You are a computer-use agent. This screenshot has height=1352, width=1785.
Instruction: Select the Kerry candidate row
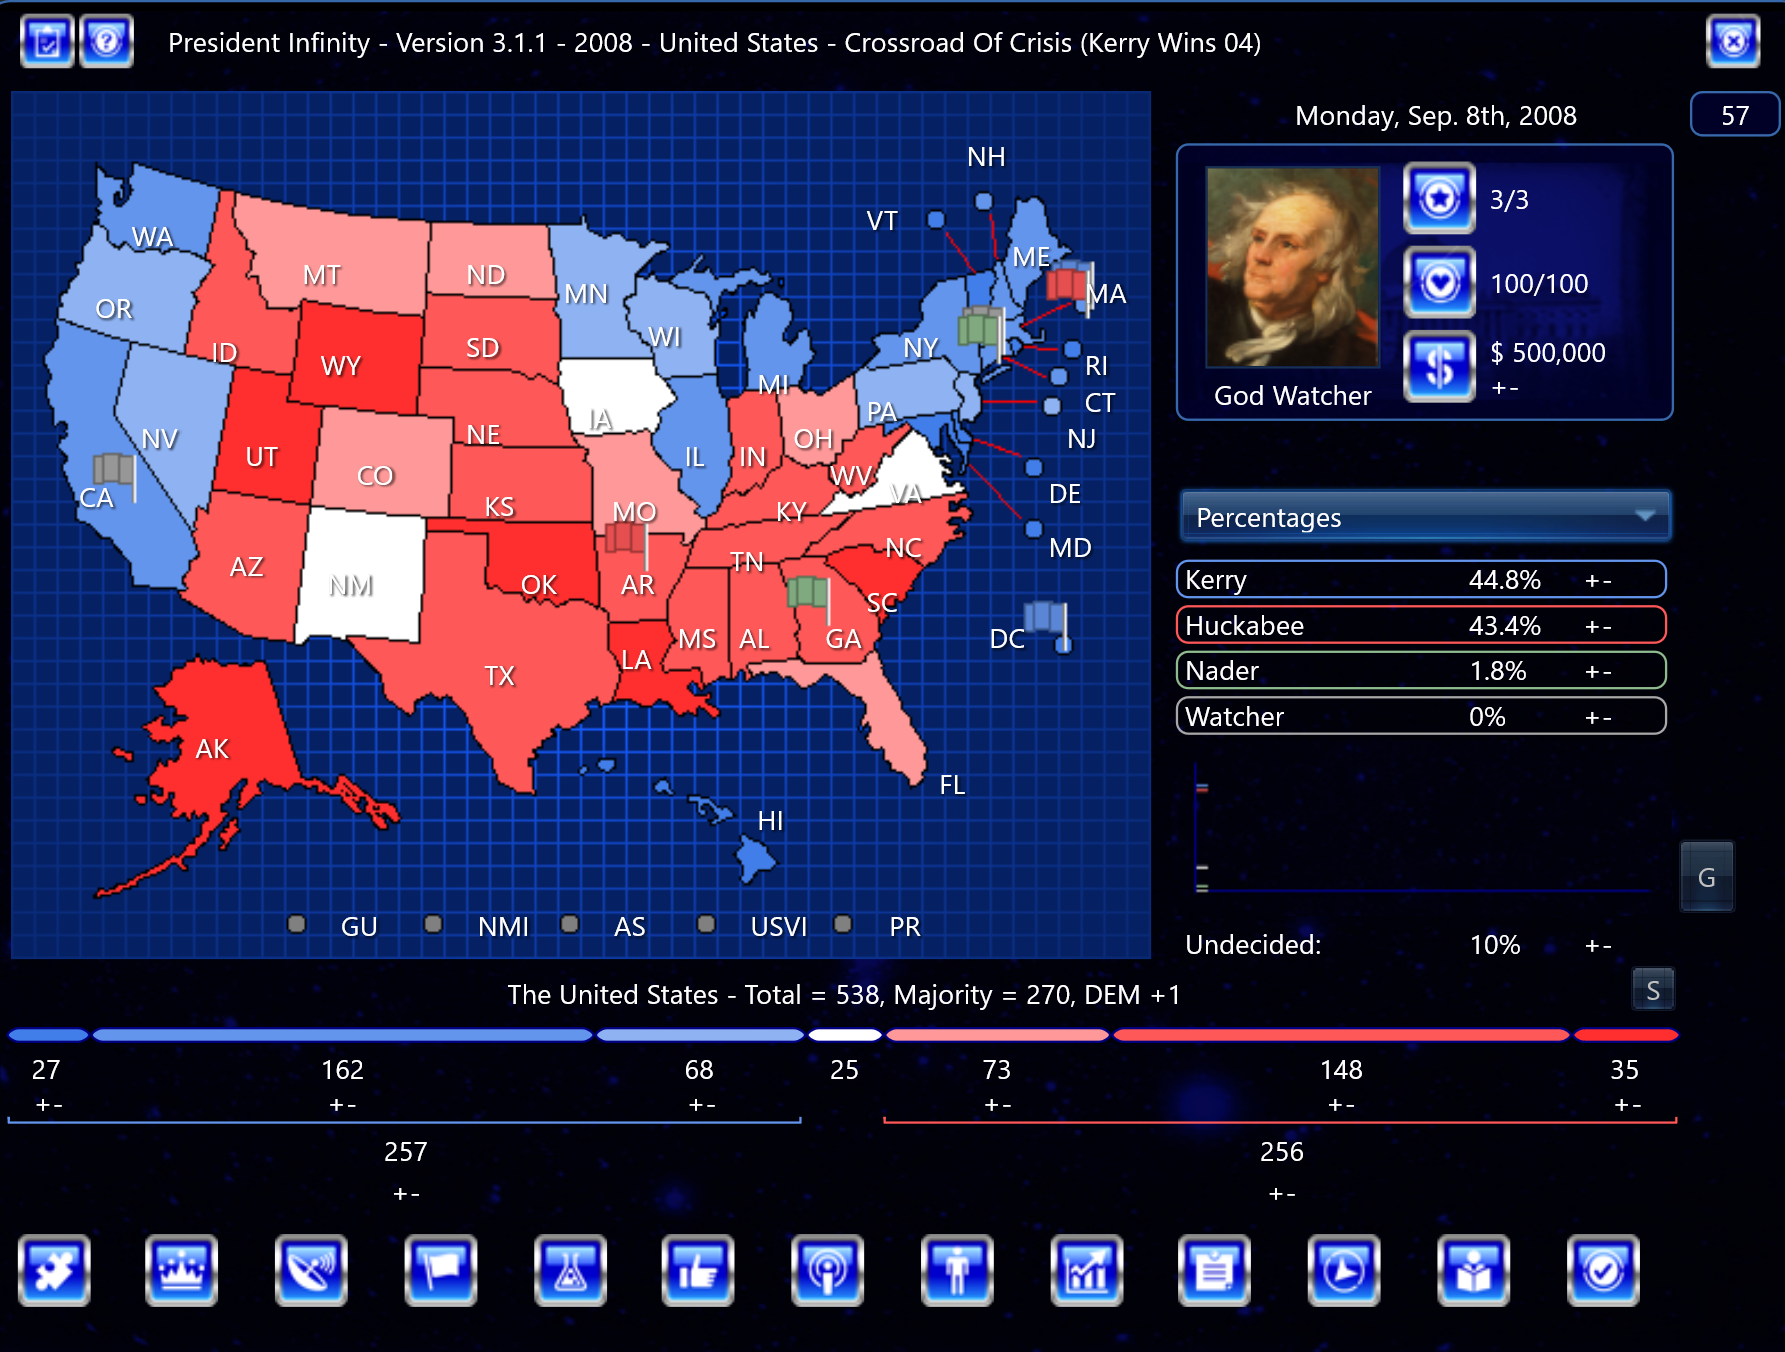click(x=1420, y=580)
